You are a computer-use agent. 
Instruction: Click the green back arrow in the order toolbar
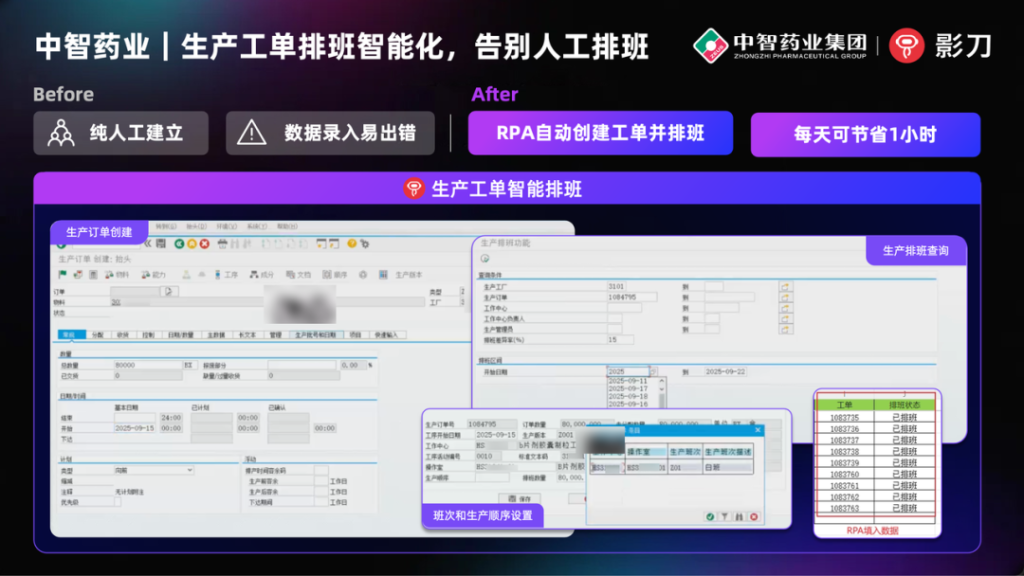pyautogui.click(x=178, y=243)
